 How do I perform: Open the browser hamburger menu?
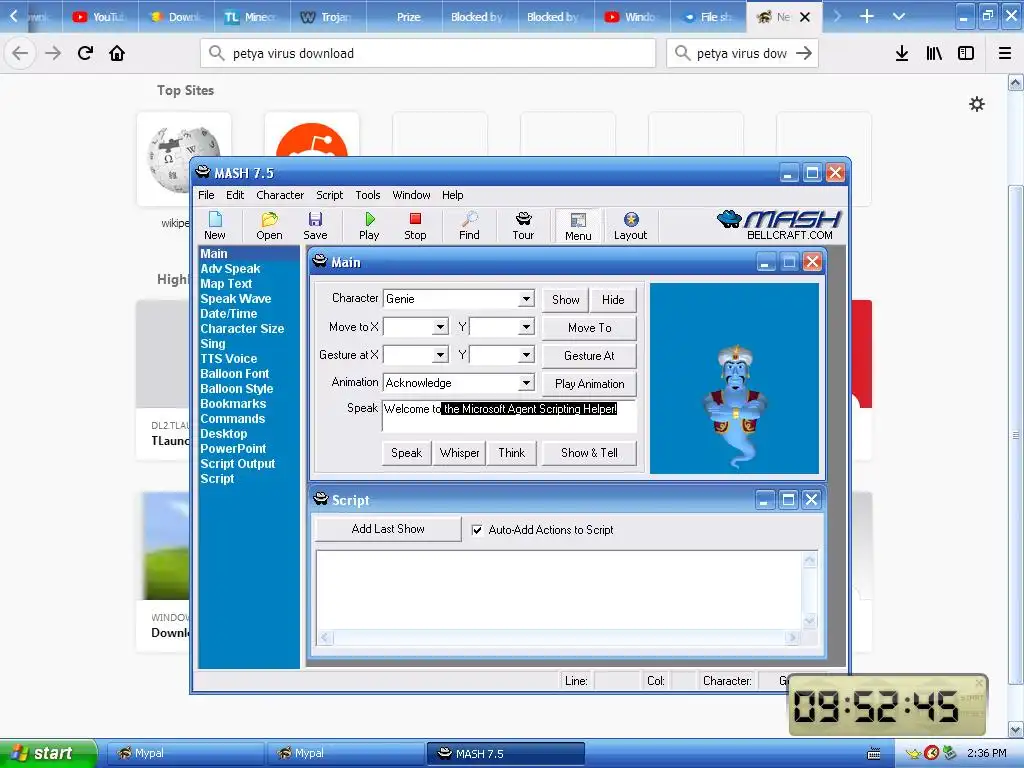tap(1005, 53)
